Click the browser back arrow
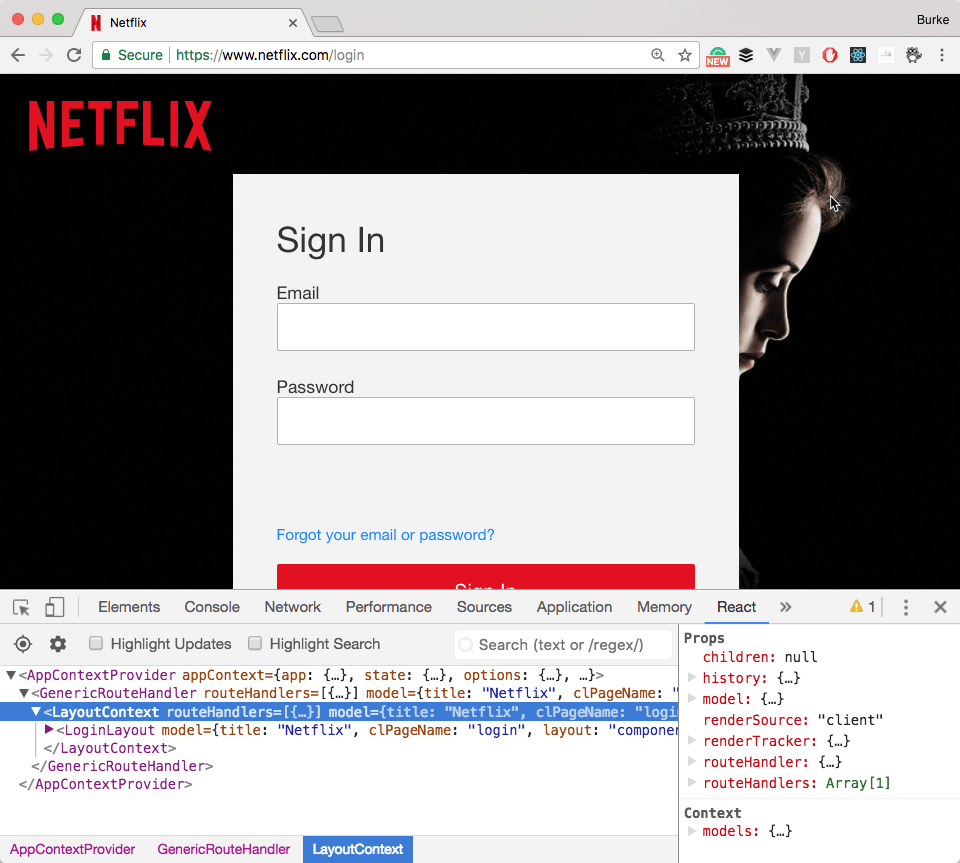This screenshot has height=863, width=960. tap(18, 55)
